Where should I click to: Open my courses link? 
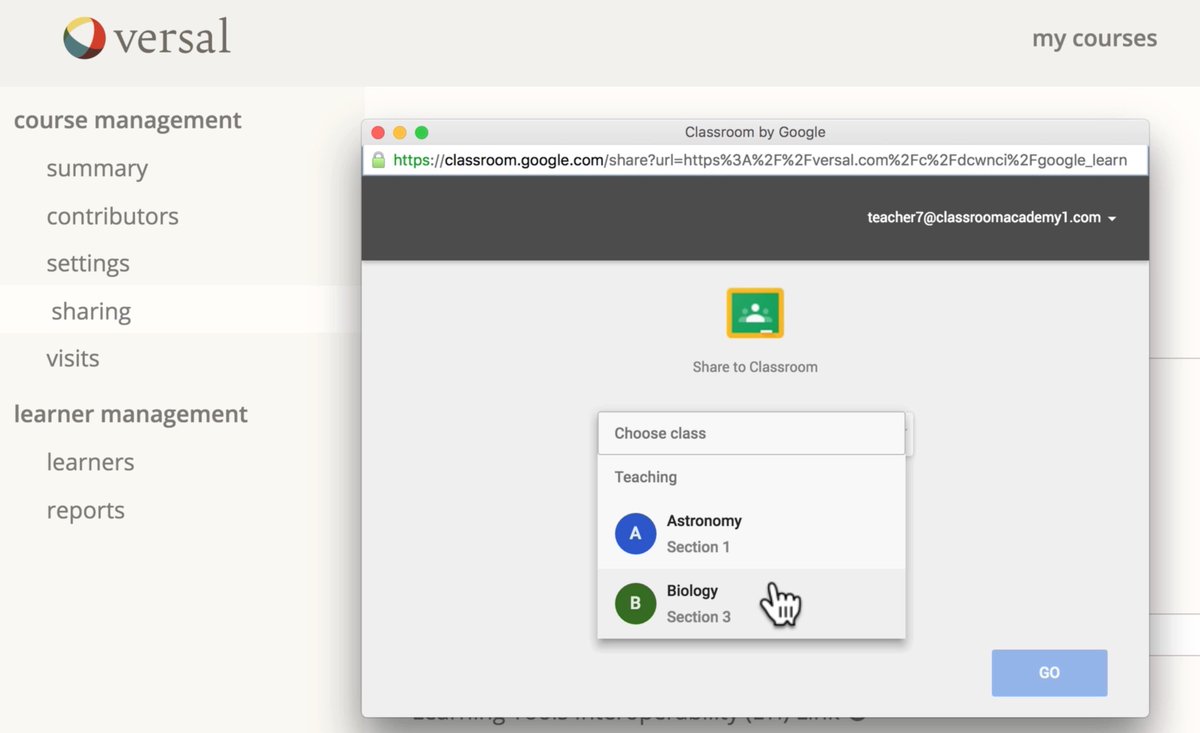(1094, 39)
